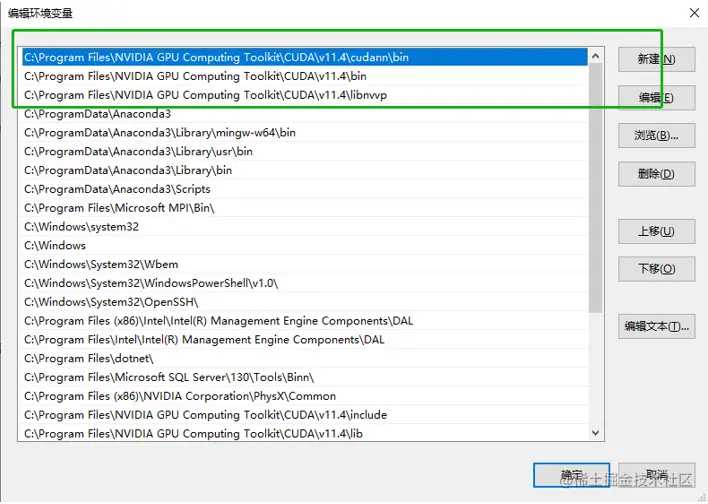Image resolution: width=708 pixels, height=504 pixels.
Task: Open the 浏览(B)... dialog
Action: 656,135
